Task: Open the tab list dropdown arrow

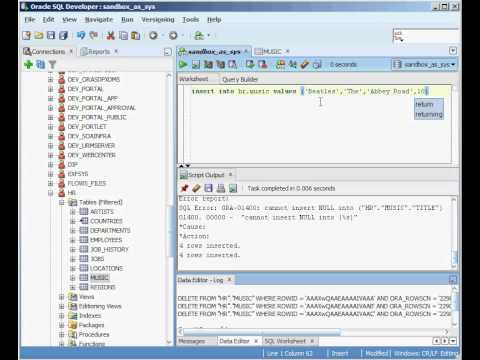Action: pos(453,51)
